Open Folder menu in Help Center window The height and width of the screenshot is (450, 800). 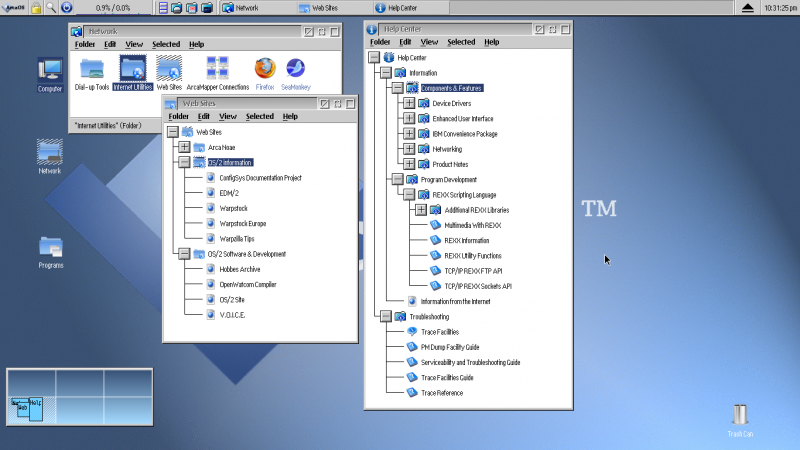click(380, 42)
